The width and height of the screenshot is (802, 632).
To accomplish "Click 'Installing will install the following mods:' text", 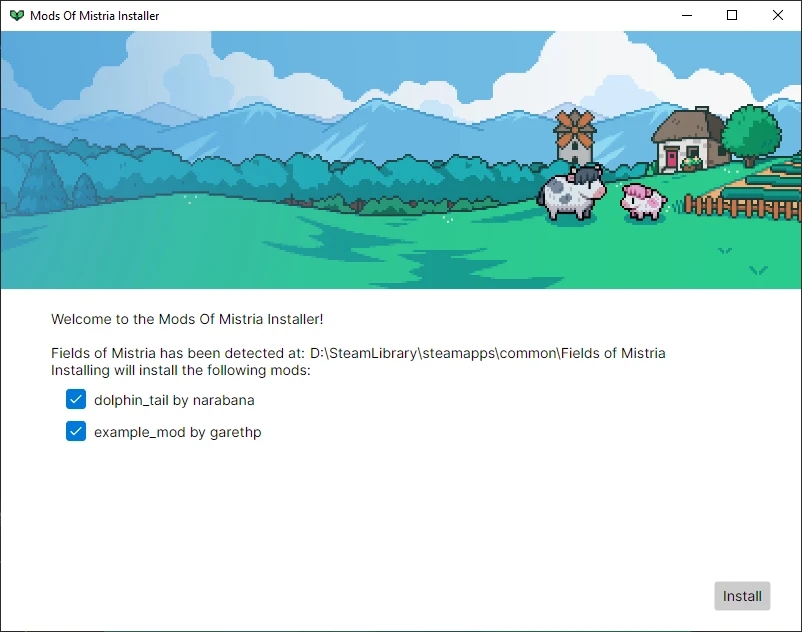I will pos(181,370).
